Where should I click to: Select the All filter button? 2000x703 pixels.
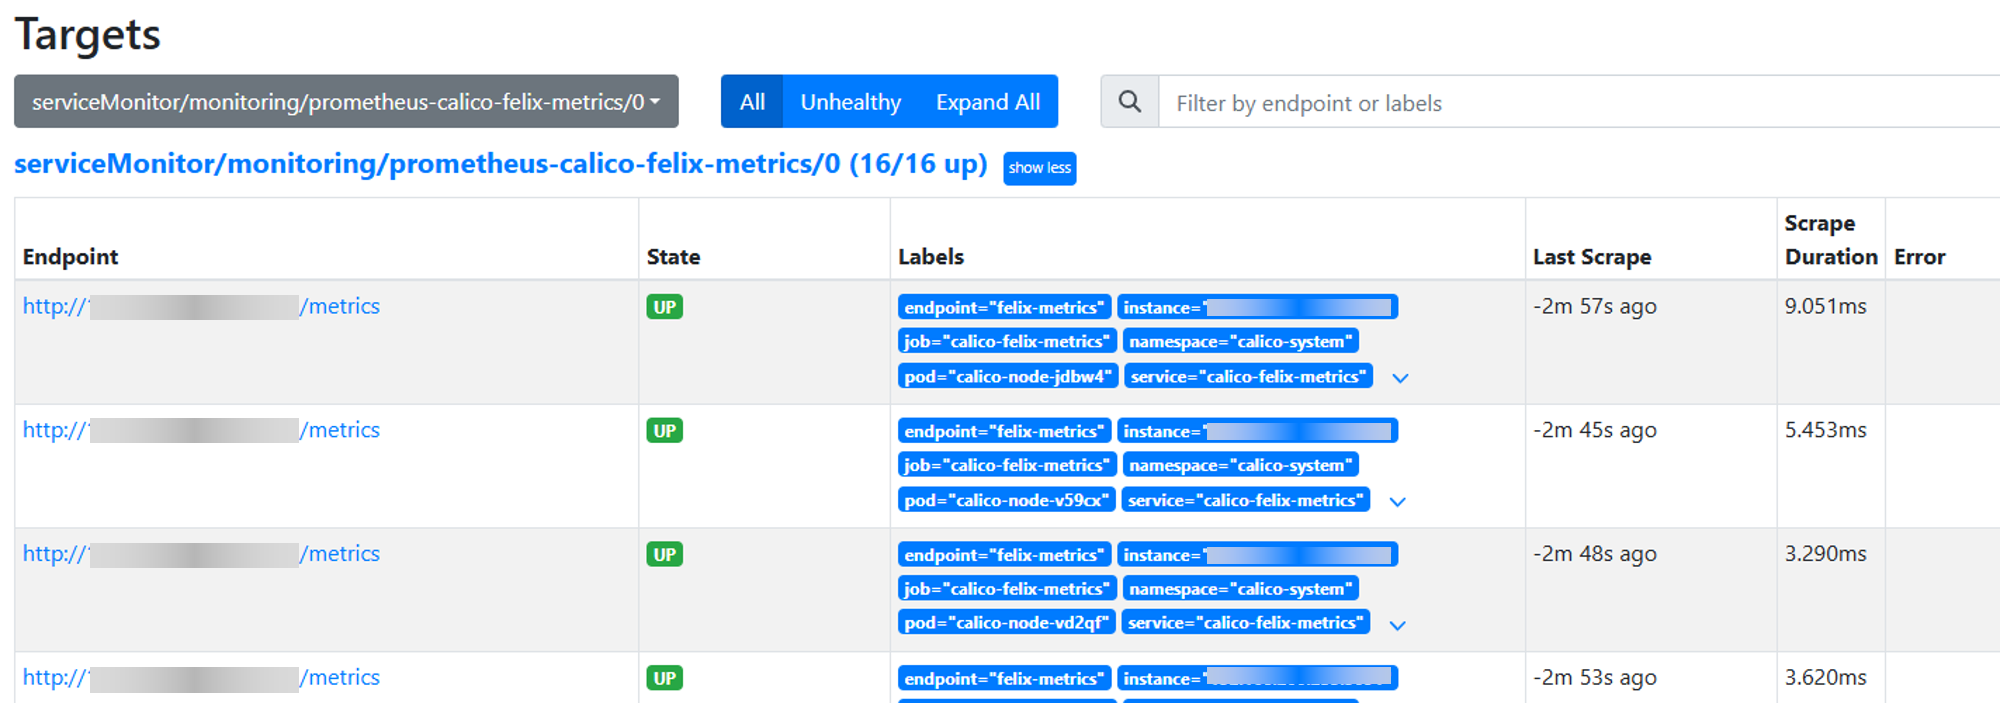752,102
